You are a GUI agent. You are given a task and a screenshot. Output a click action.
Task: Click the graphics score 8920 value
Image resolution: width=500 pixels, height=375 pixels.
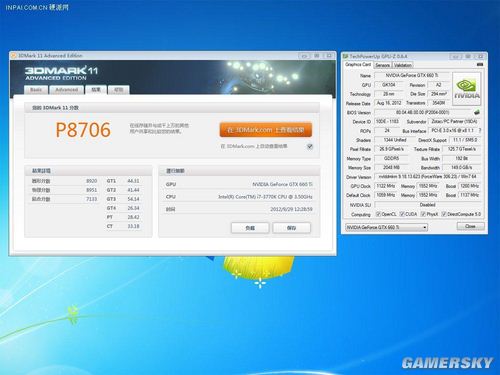92,181
